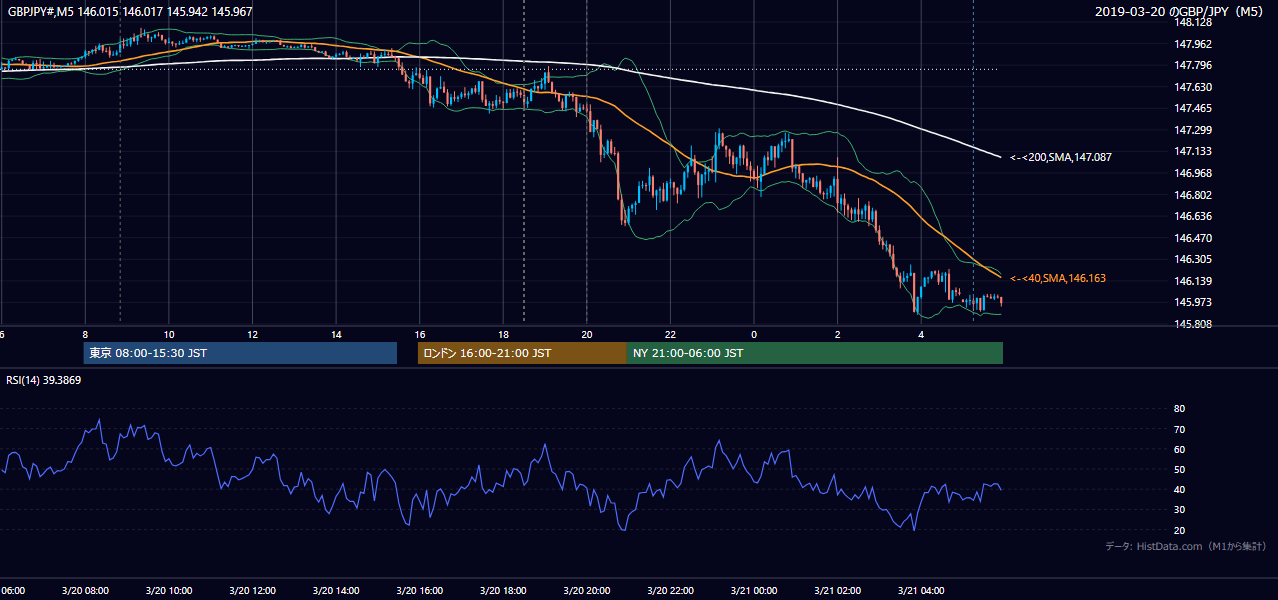Click price level 146.139 on the axis

(x=1193, y=281)
